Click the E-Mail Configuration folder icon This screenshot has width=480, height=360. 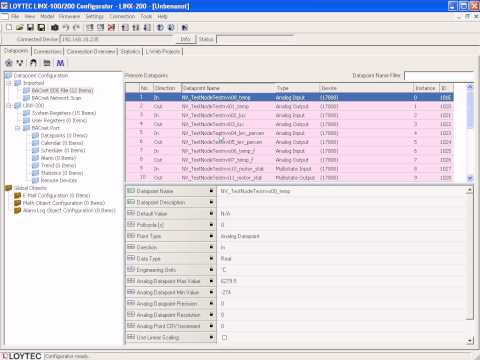point(18,195)
